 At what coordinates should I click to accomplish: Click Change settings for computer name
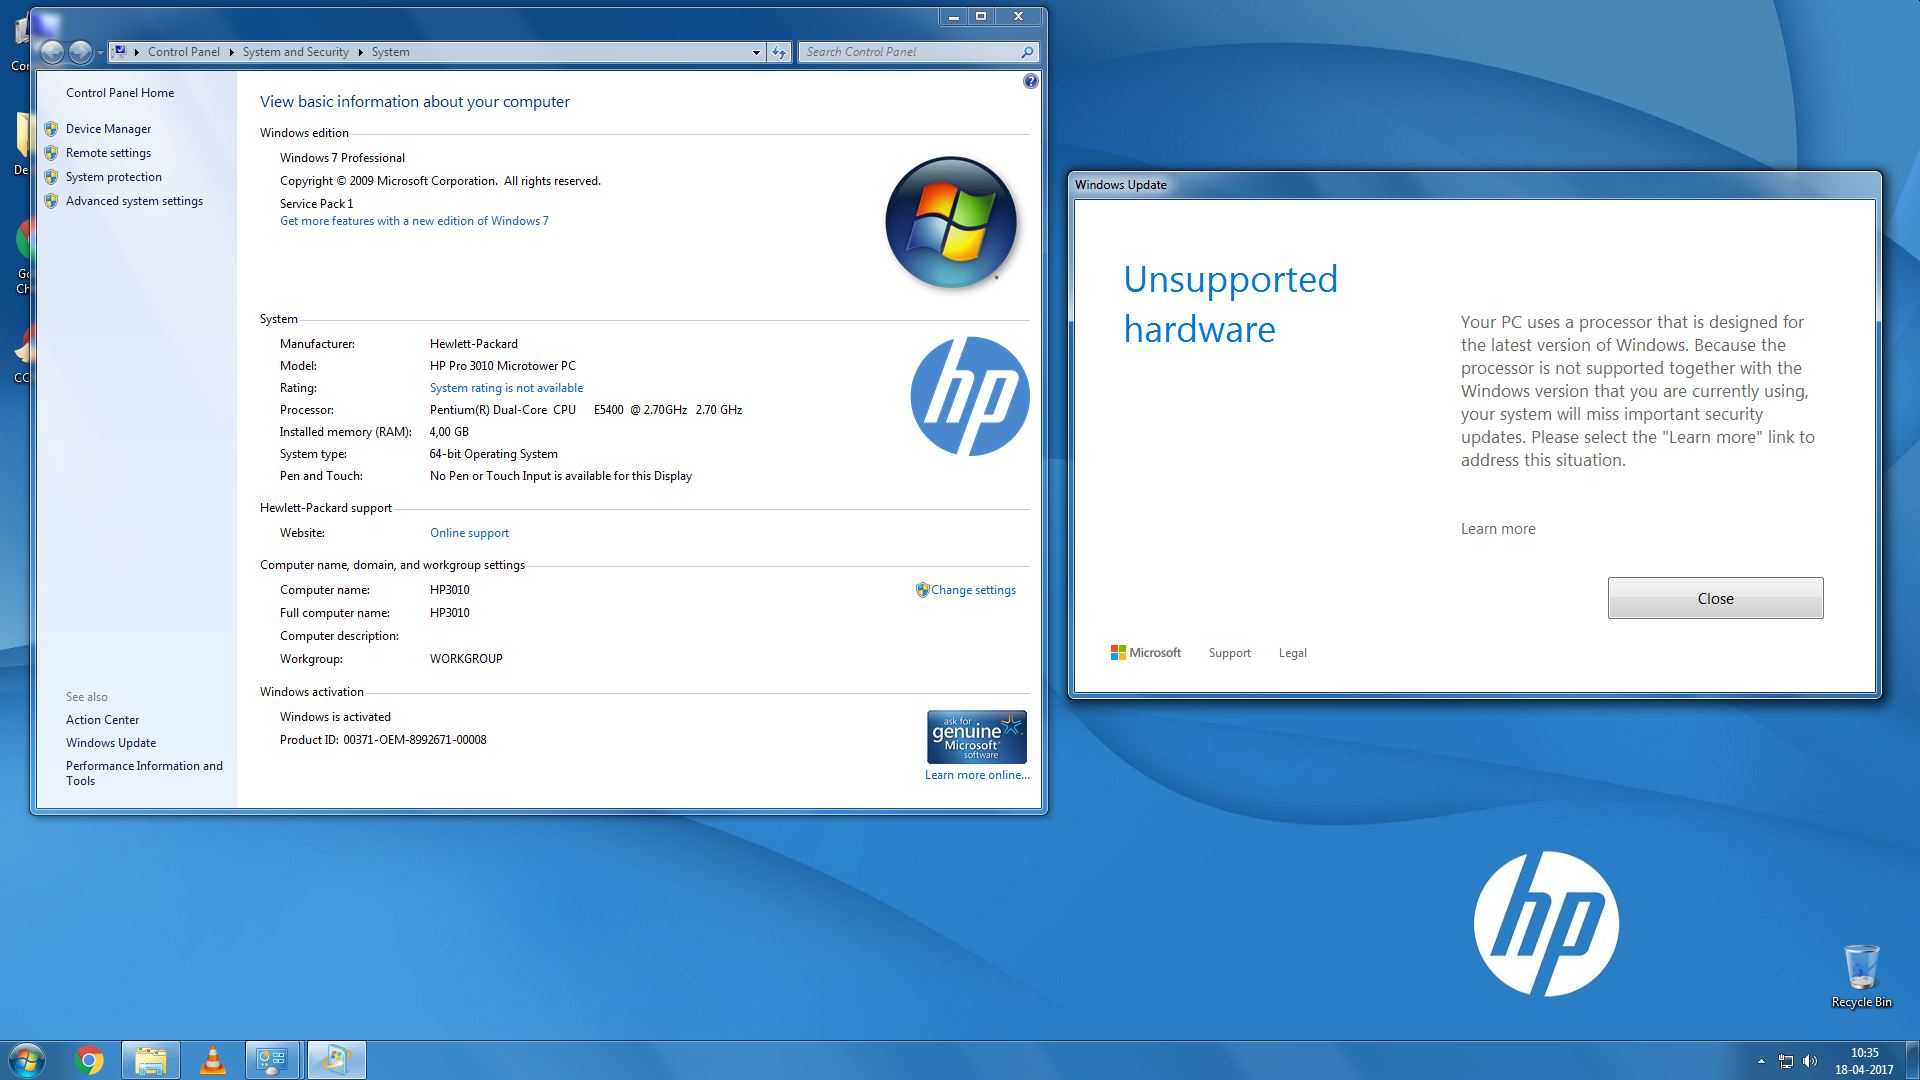click(x=973, y=590)
